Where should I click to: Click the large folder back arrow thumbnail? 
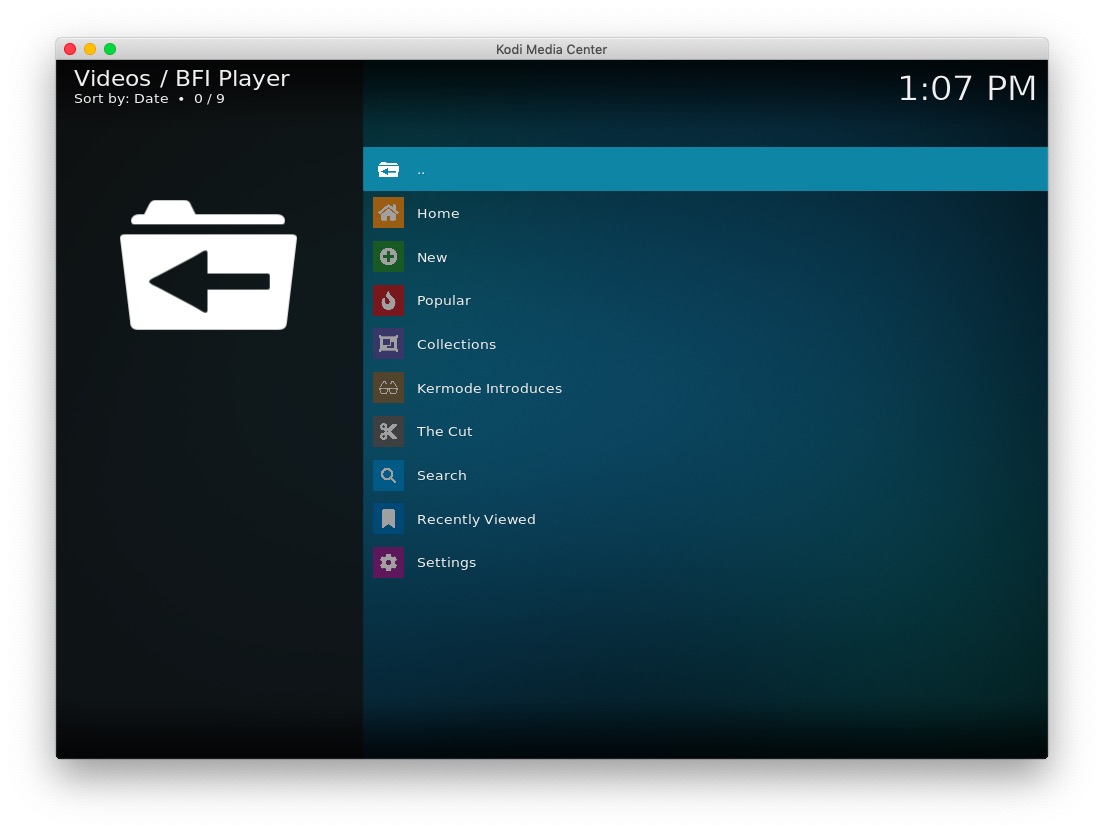pos(208,266)
